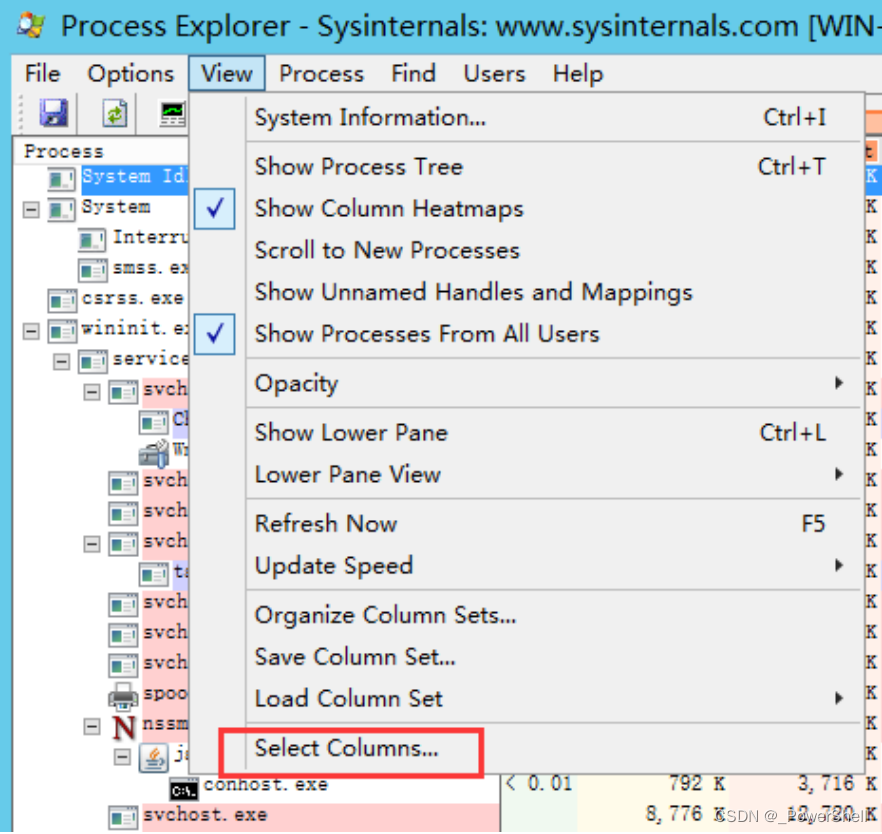Click the 792 K memory value

(696, 783)
